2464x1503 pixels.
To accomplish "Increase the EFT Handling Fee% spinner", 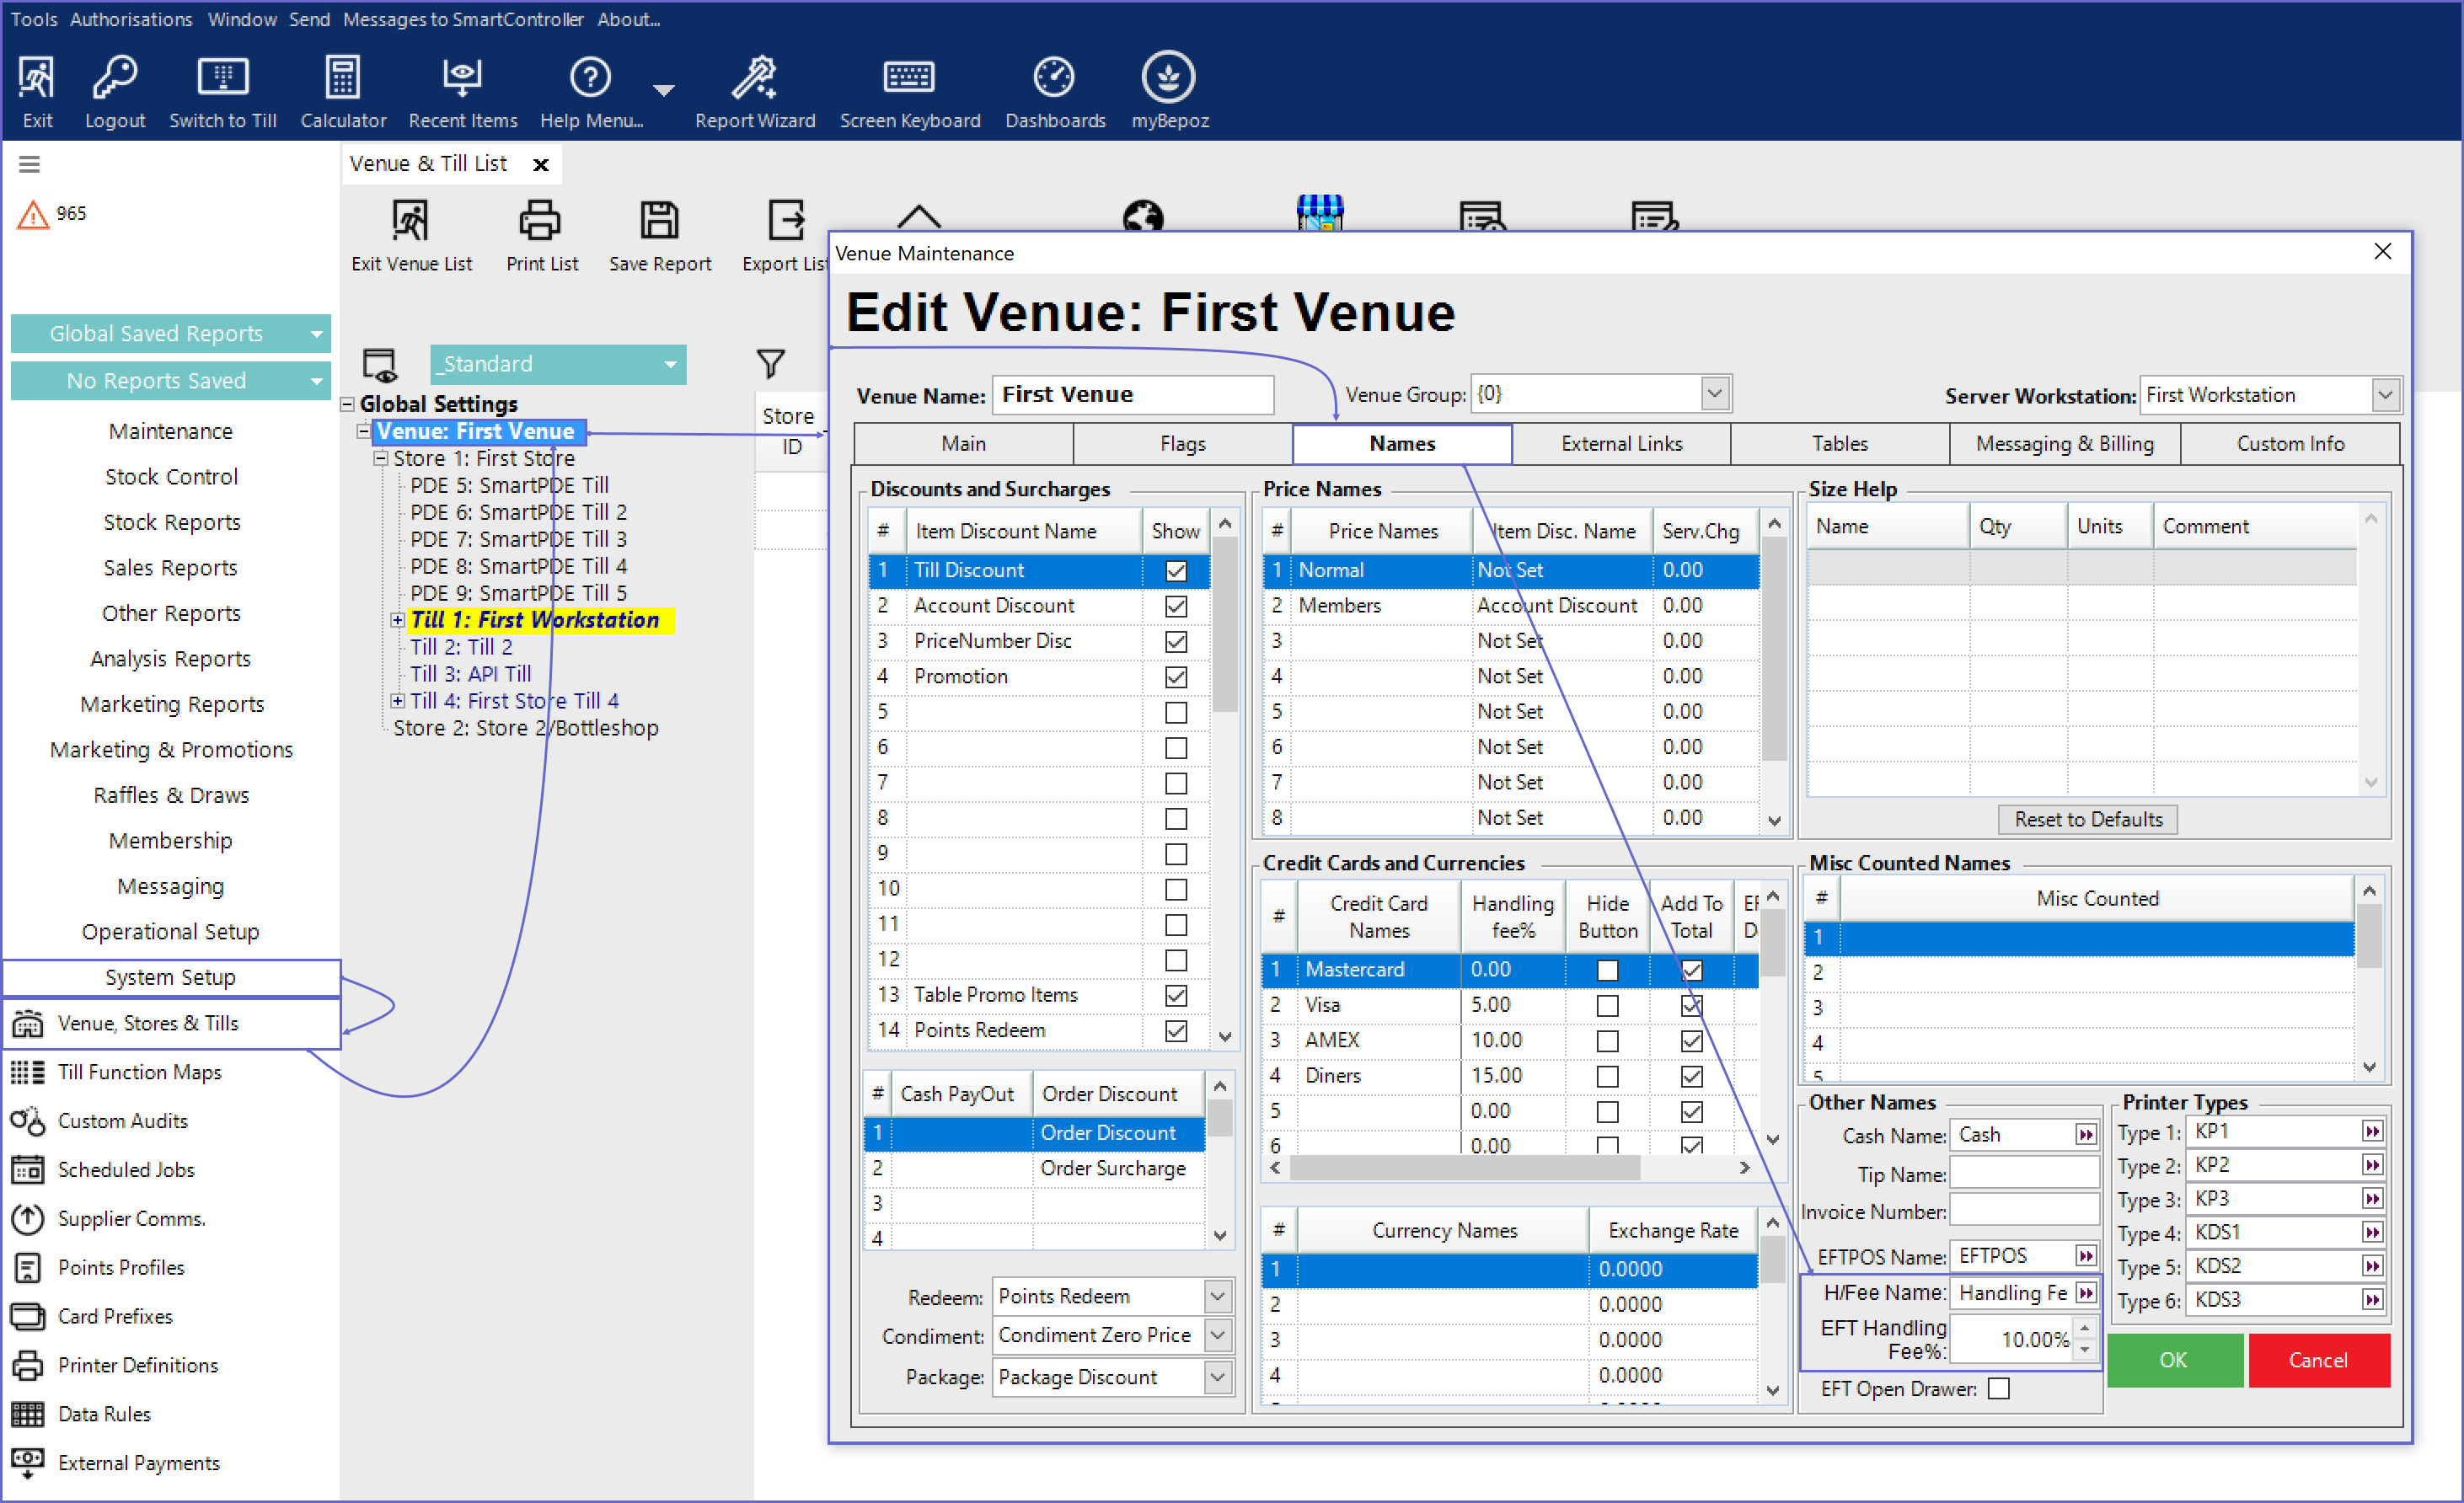I will [2084, 1328].
